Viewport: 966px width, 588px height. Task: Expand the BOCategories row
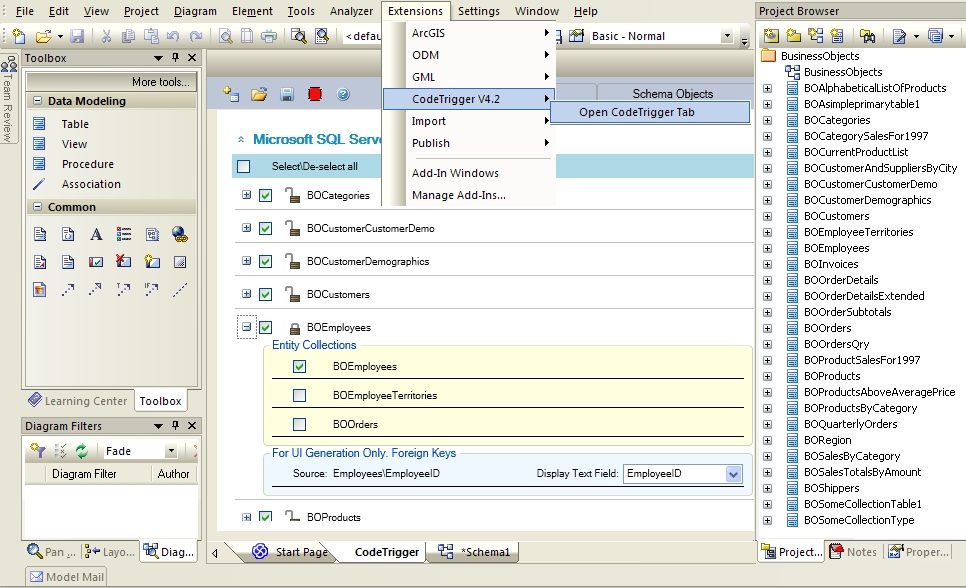[x=246, y=195]
